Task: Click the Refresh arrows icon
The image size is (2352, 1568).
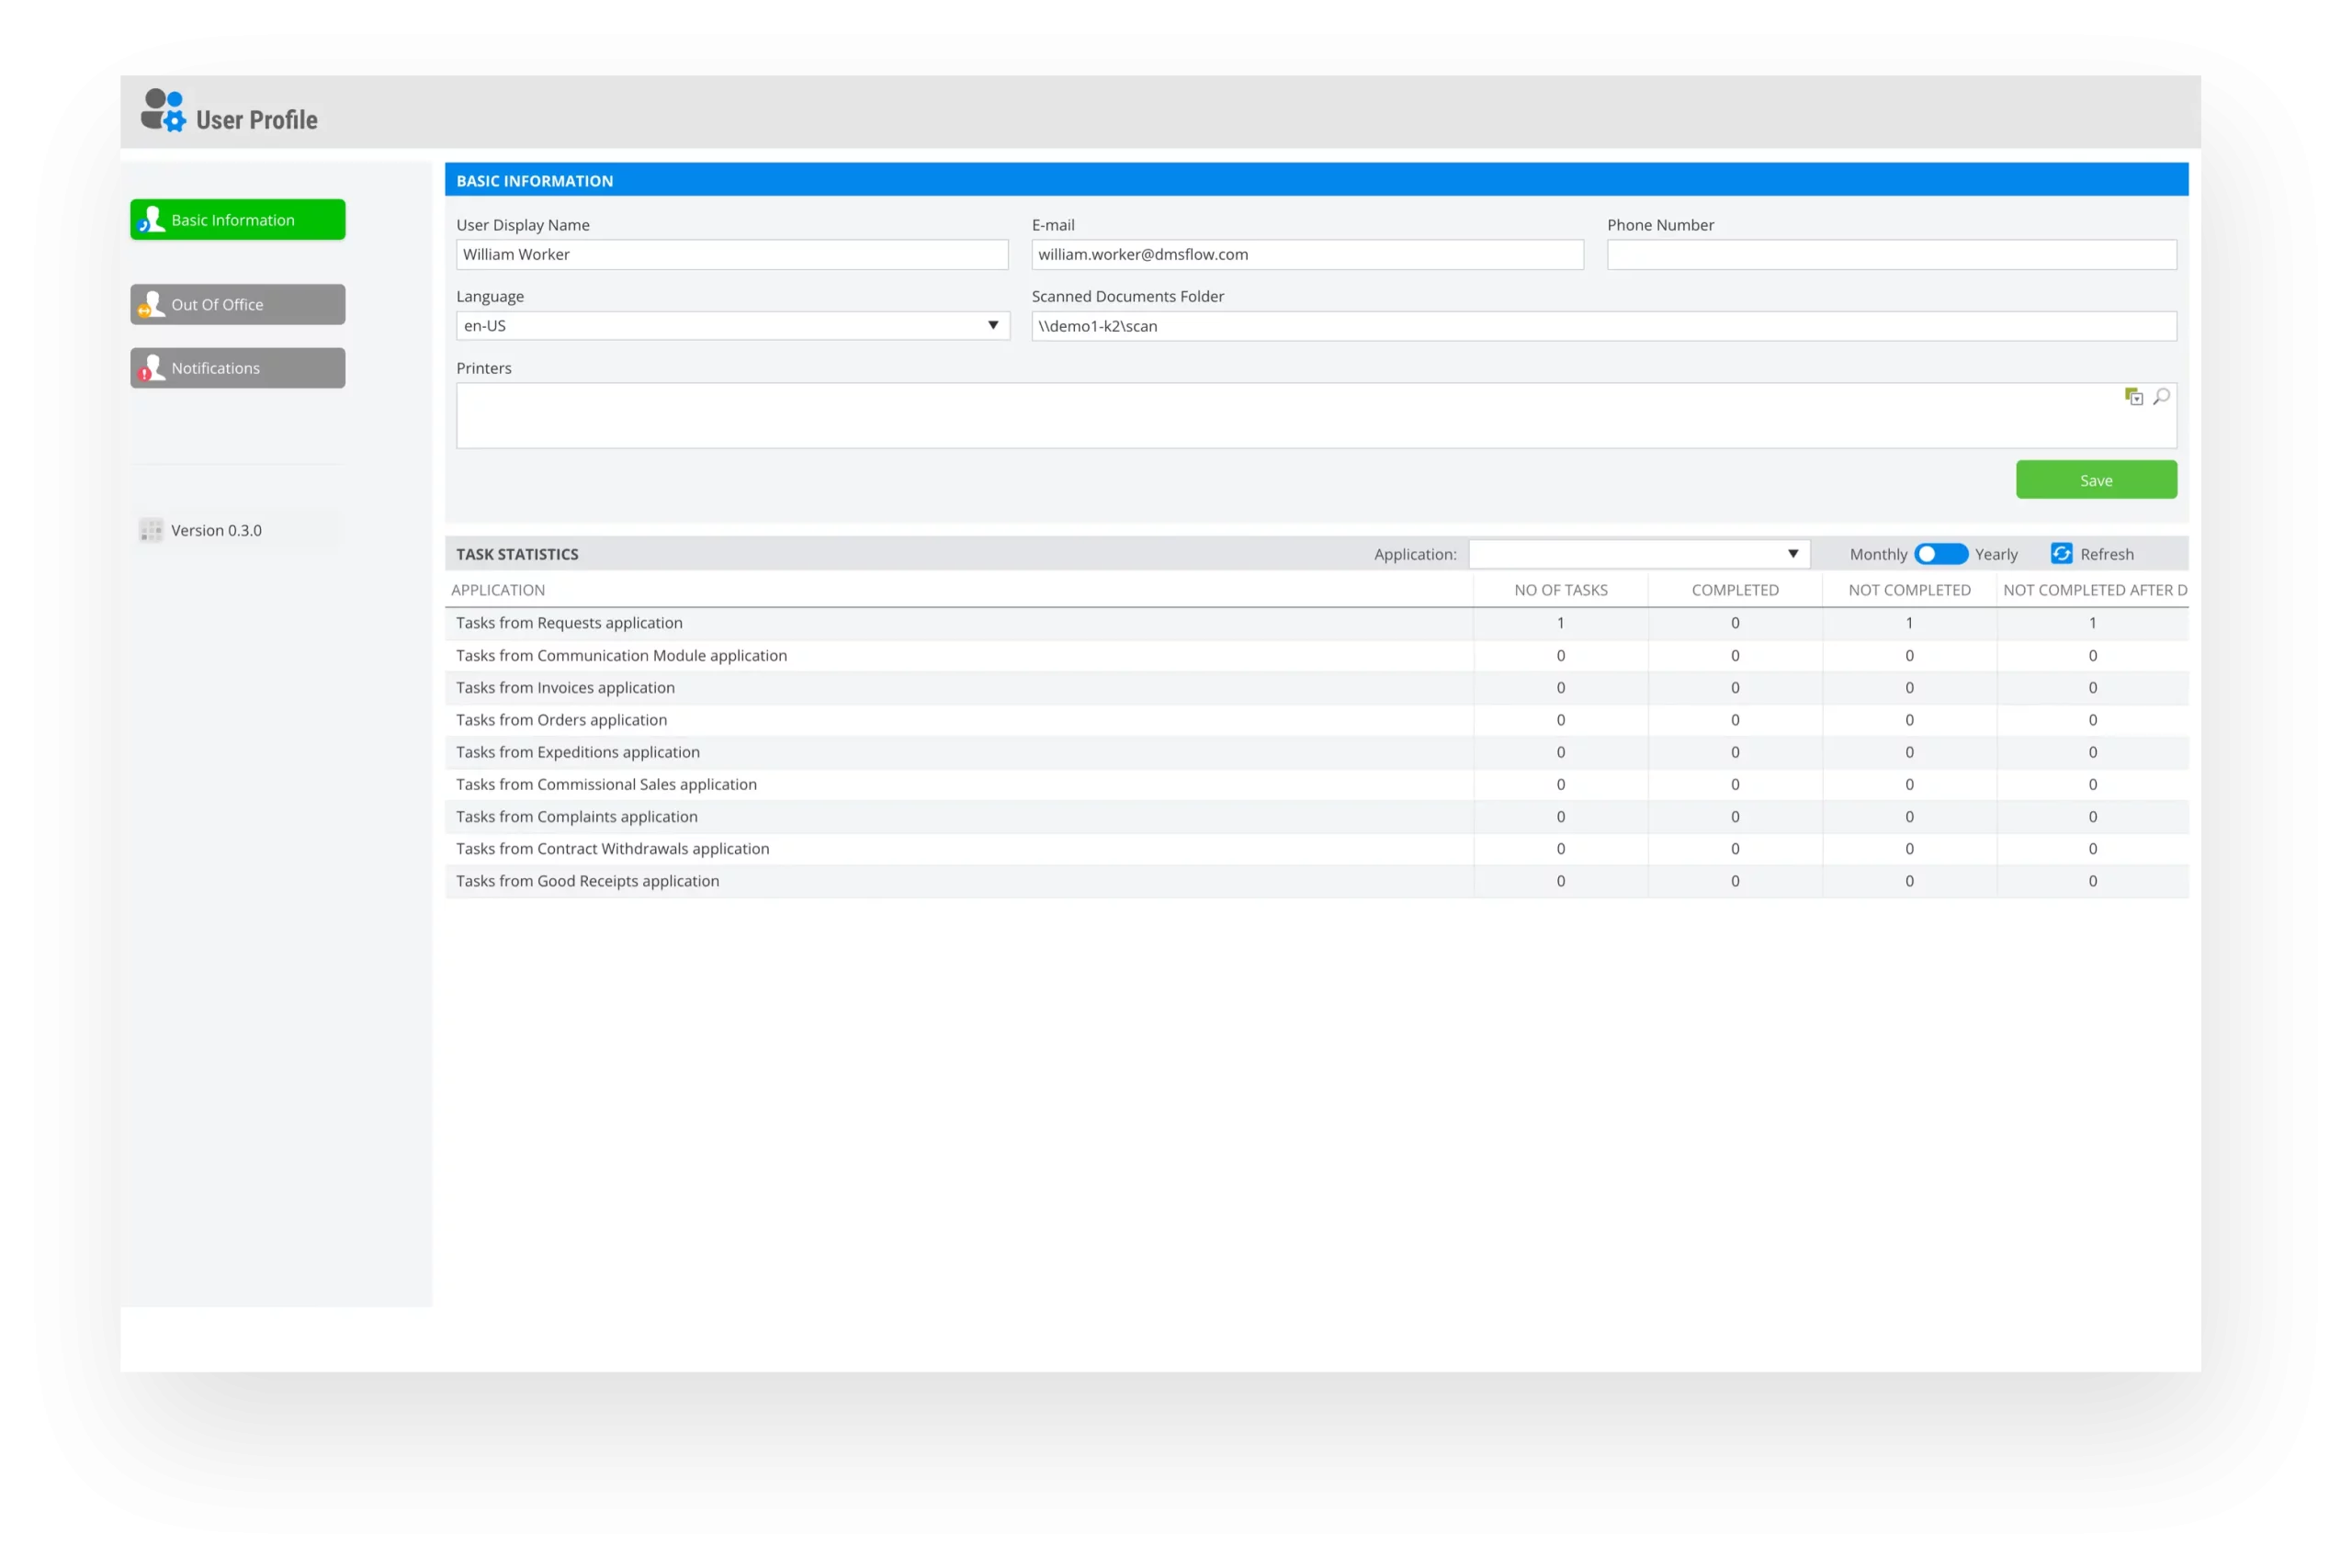Action: [2061, 554]
